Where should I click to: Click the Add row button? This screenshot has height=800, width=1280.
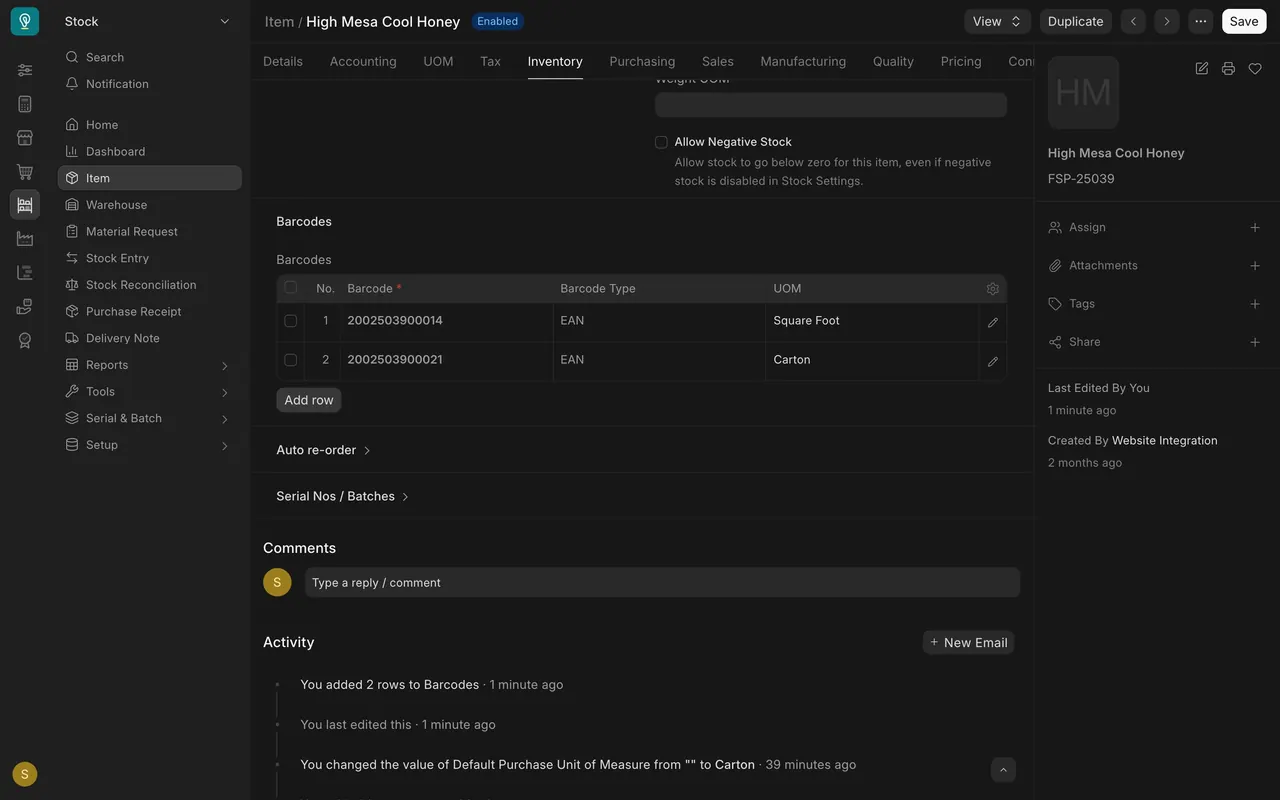pyautogui.click(x=309, y=400)
